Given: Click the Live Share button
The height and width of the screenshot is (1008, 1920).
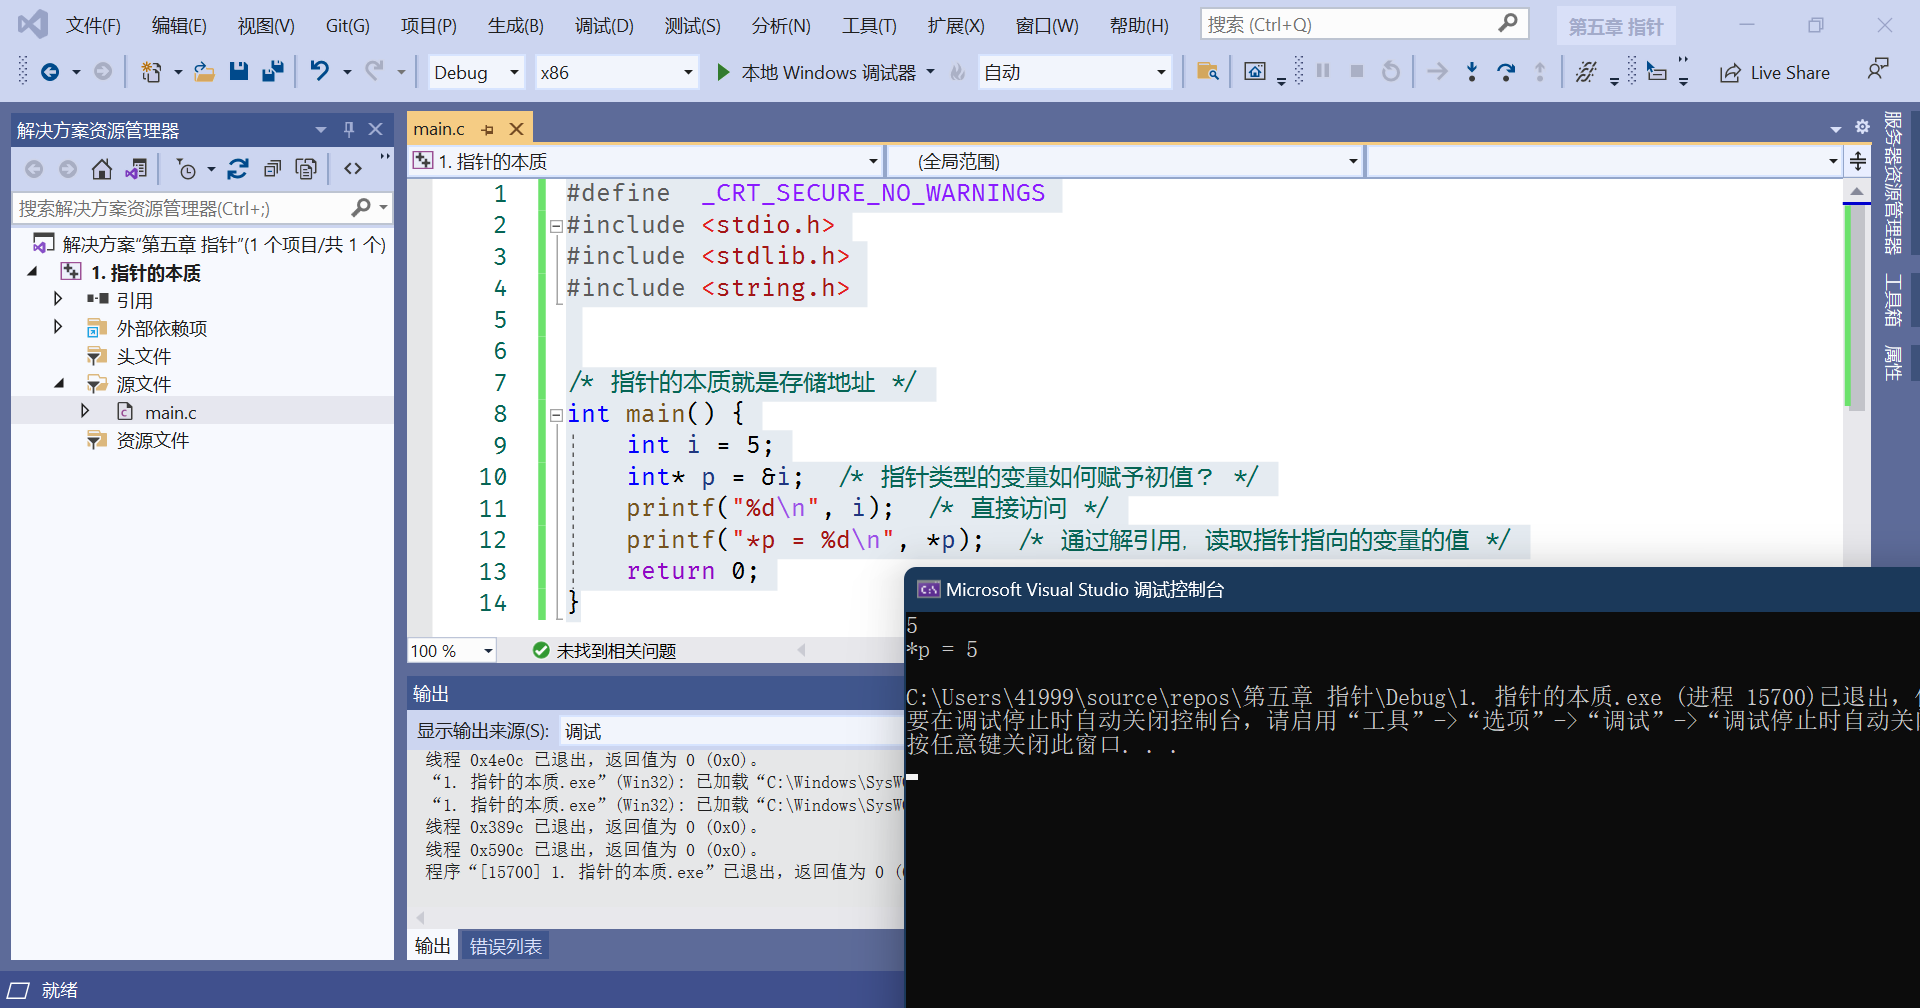Looking at the screenshot, I should 1775,72.
